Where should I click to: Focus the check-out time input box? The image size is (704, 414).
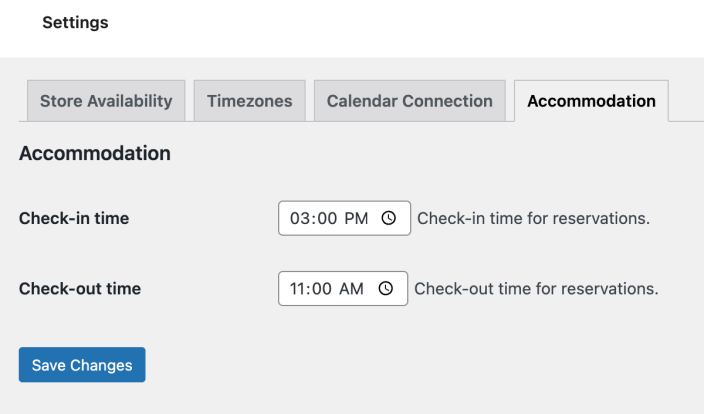tap(343, 288)
